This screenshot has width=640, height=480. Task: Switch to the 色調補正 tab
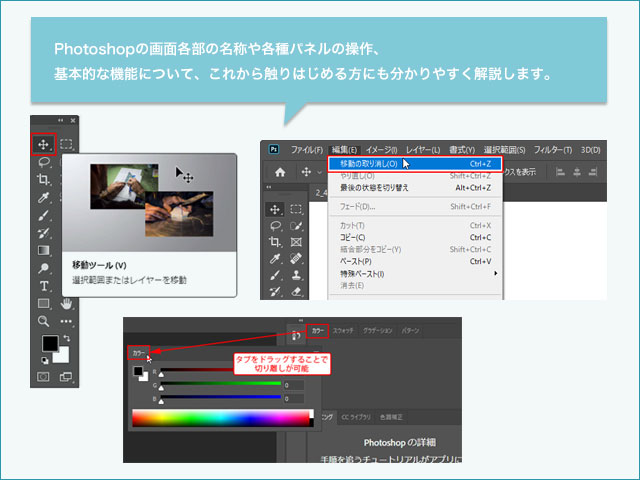tap(391, 417)
